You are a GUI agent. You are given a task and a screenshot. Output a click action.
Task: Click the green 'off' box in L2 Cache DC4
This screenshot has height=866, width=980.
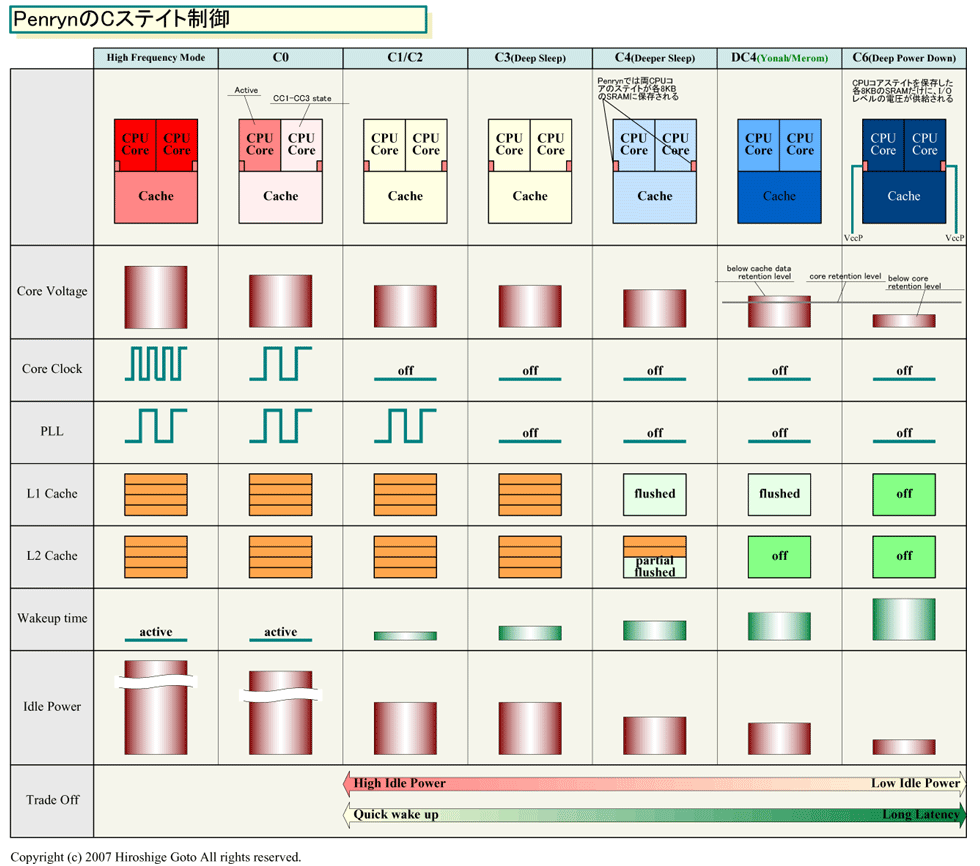coord(779,557)
